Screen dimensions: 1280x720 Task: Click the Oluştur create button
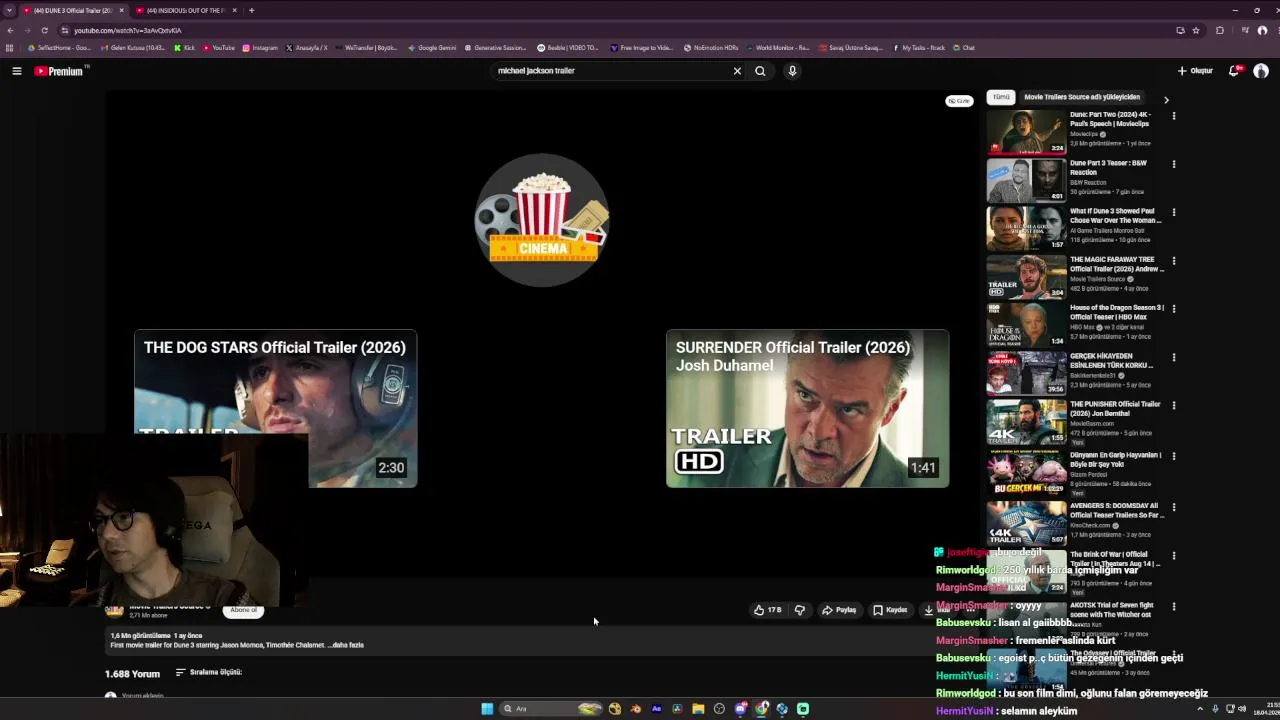(1195, 71)
